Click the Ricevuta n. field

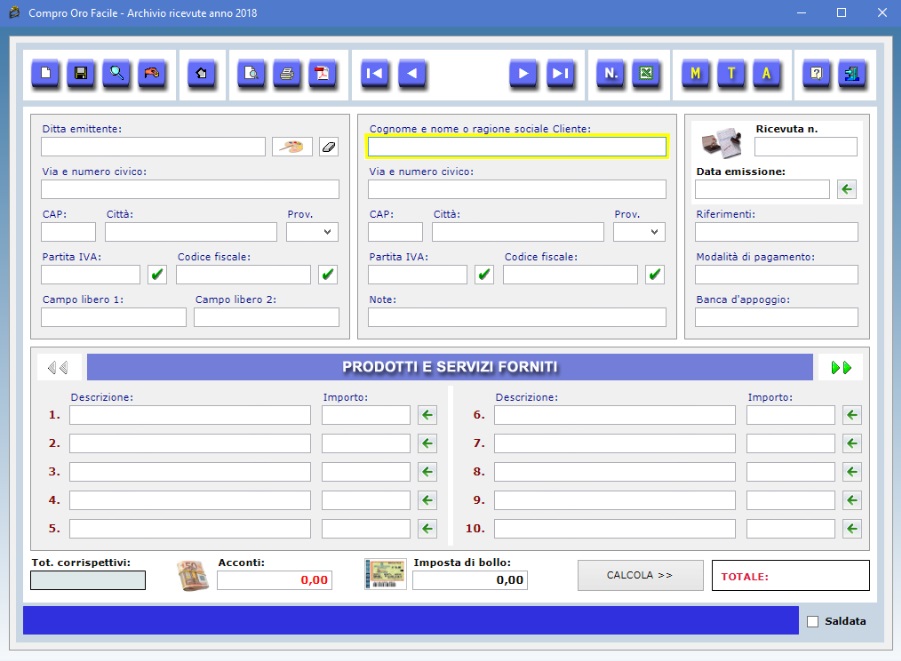pos(806,147)
